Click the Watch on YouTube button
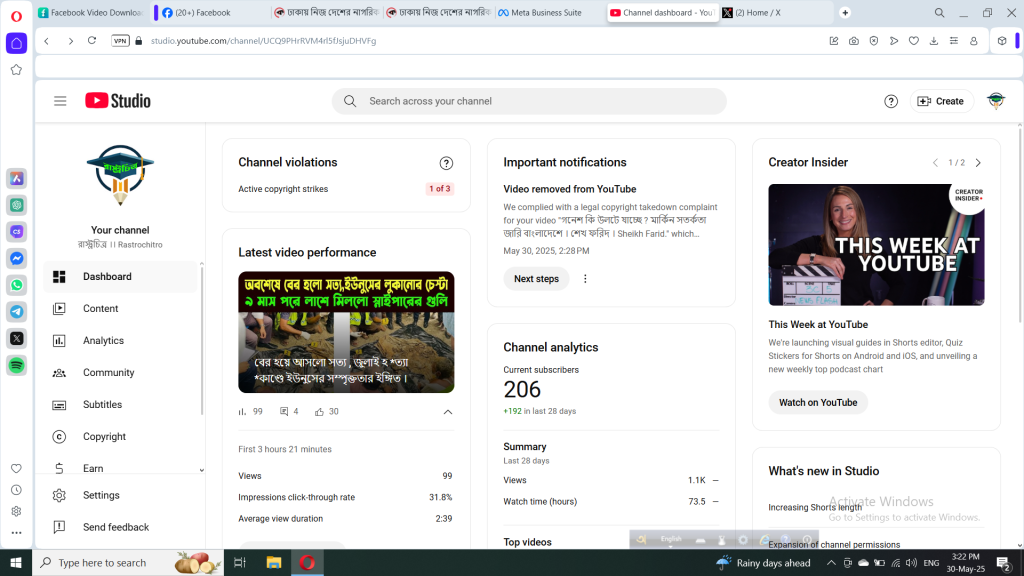Screen dimensions: 1024x576 click(817, 402)
